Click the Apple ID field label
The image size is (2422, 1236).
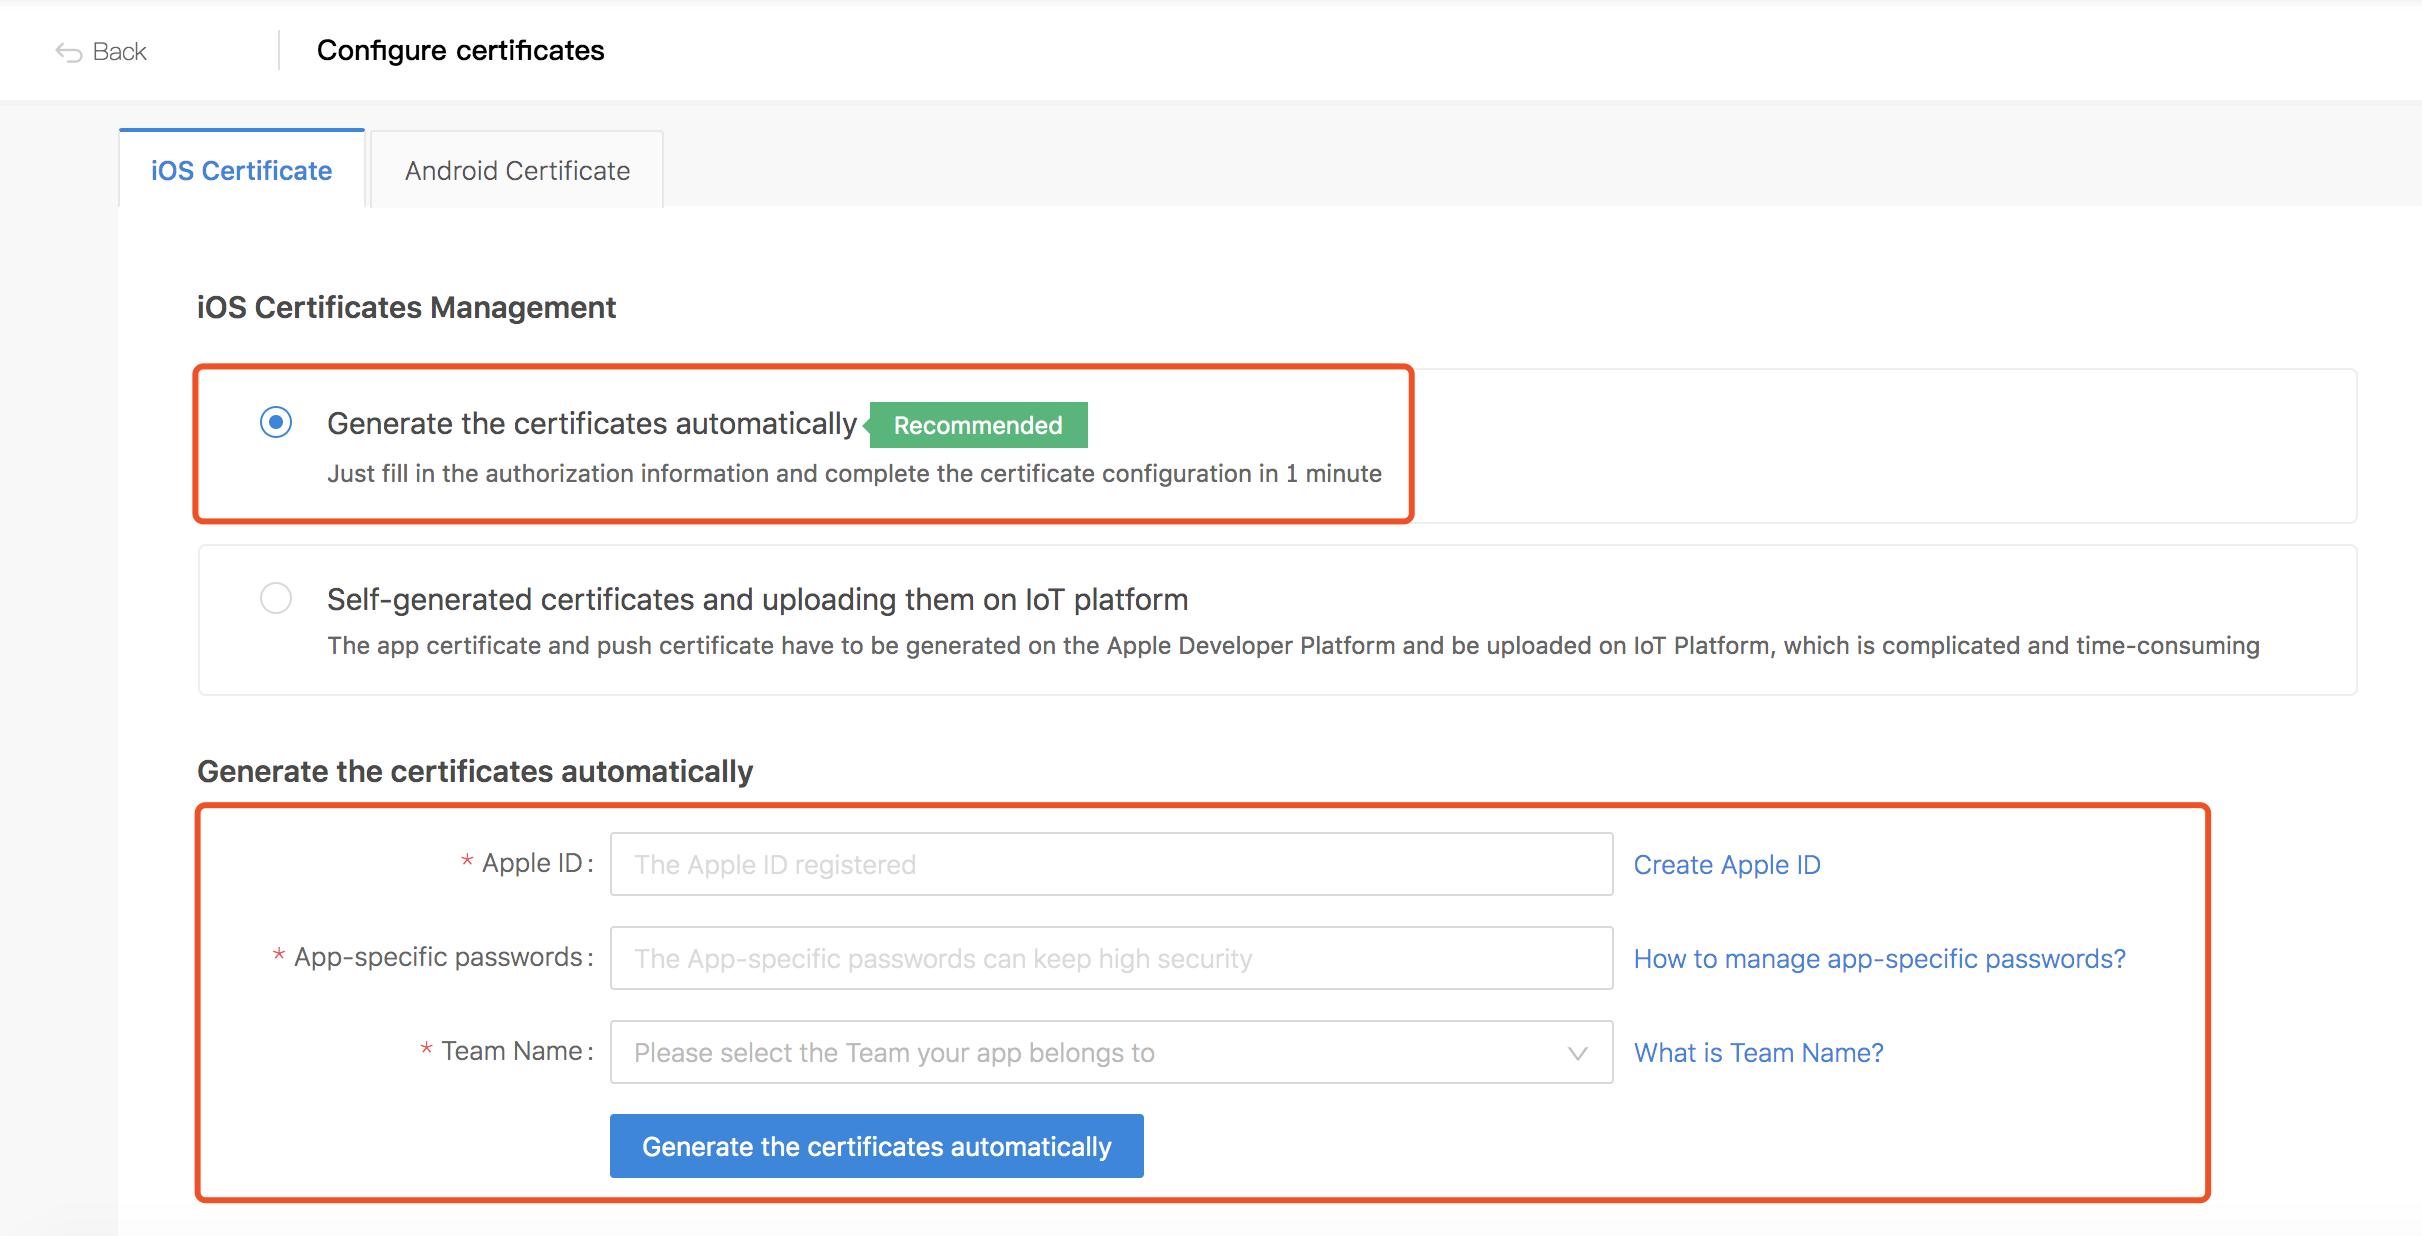pyautogui.click(x=531, y=864)
